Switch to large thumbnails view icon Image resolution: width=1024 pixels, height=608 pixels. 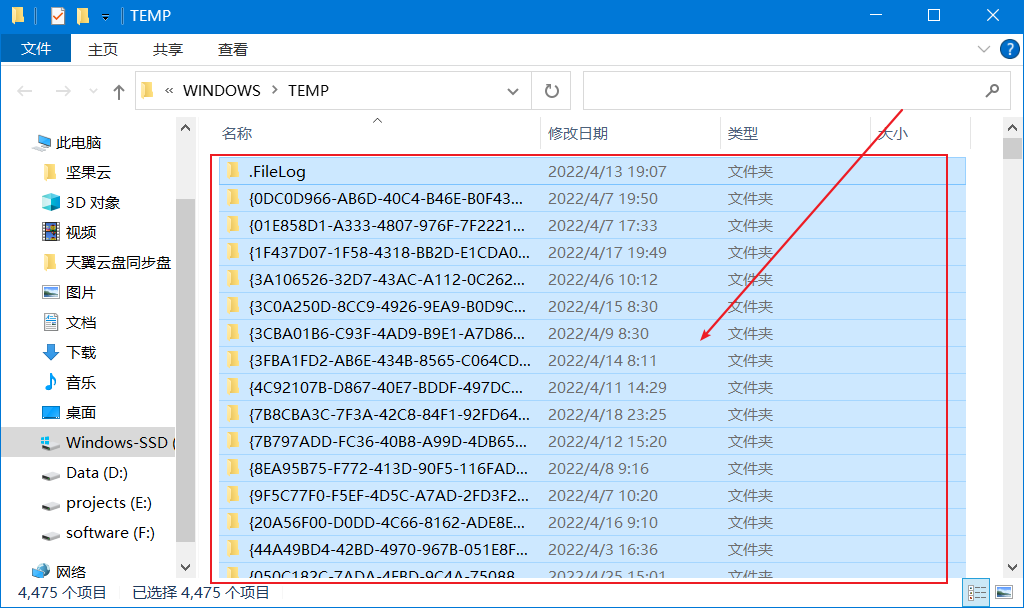coord(1004,592)
